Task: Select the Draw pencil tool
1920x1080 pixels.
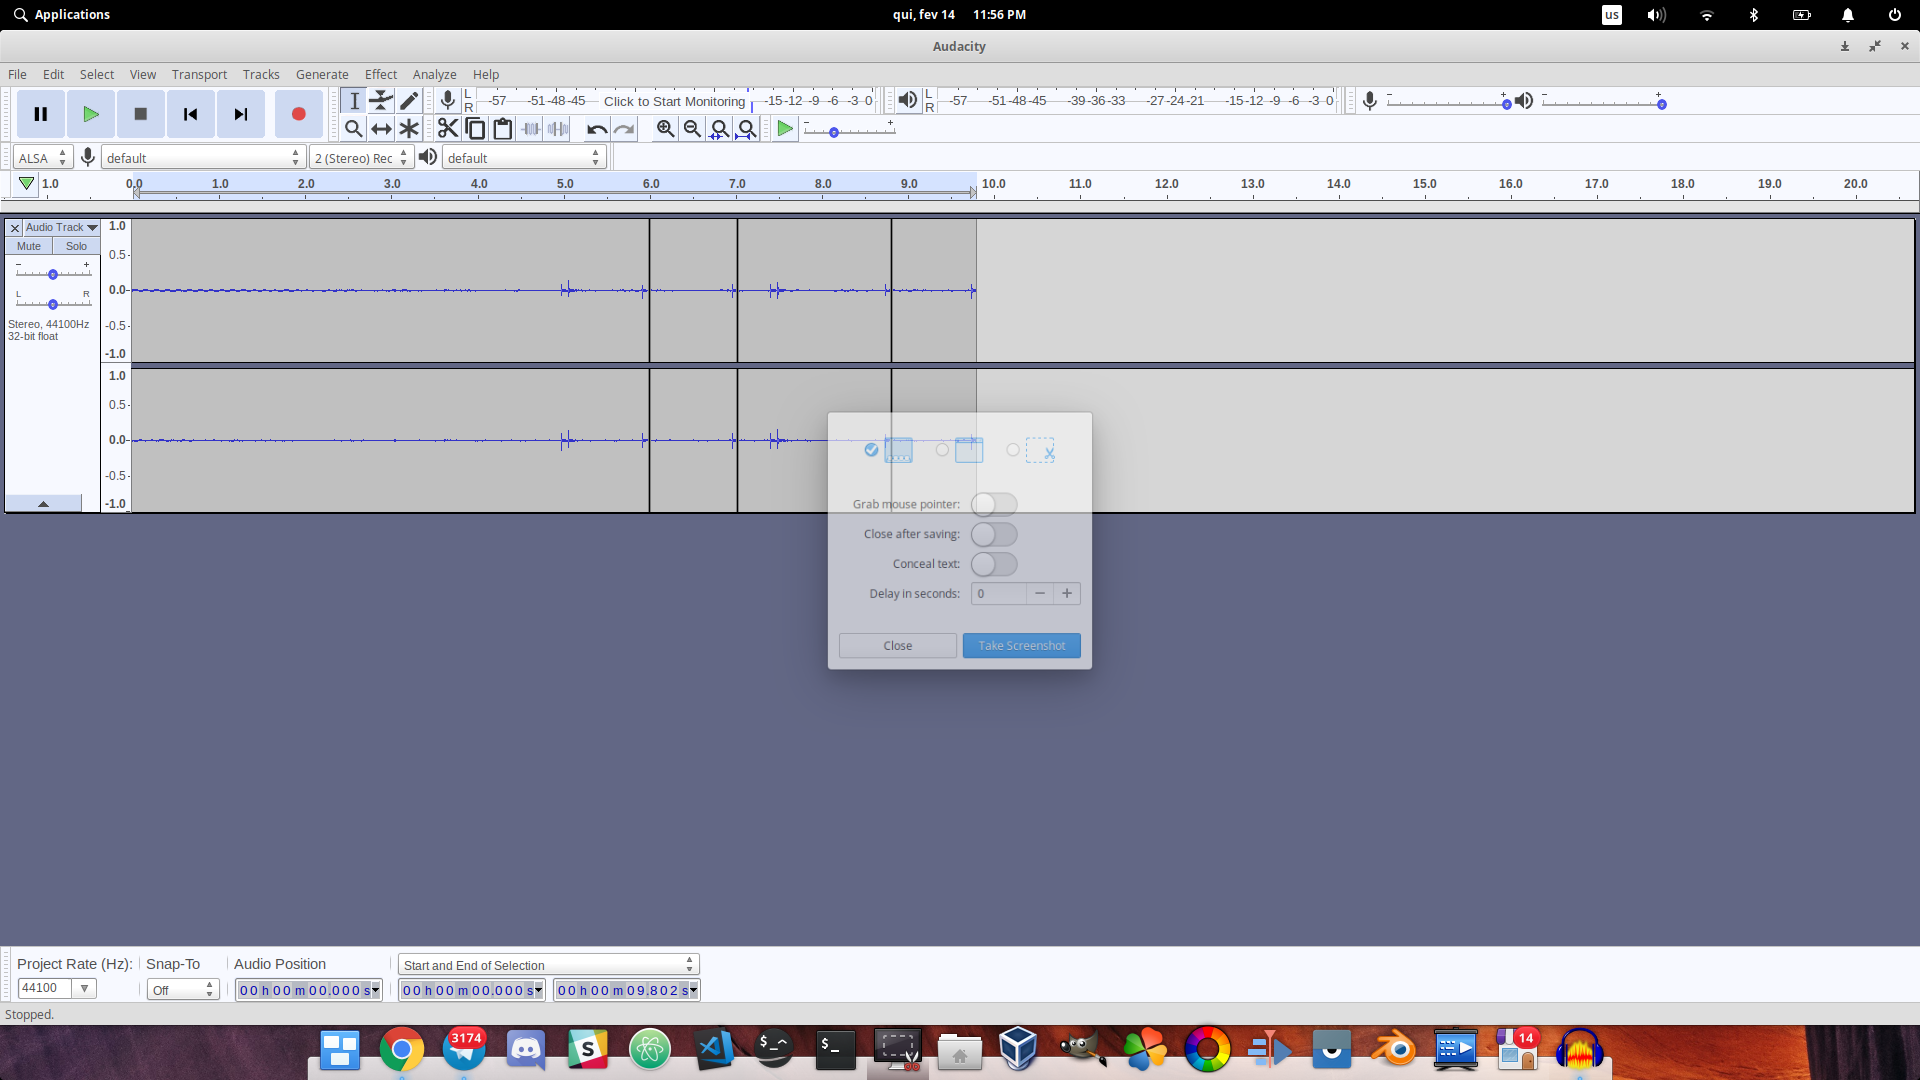Action: point(409,100)
